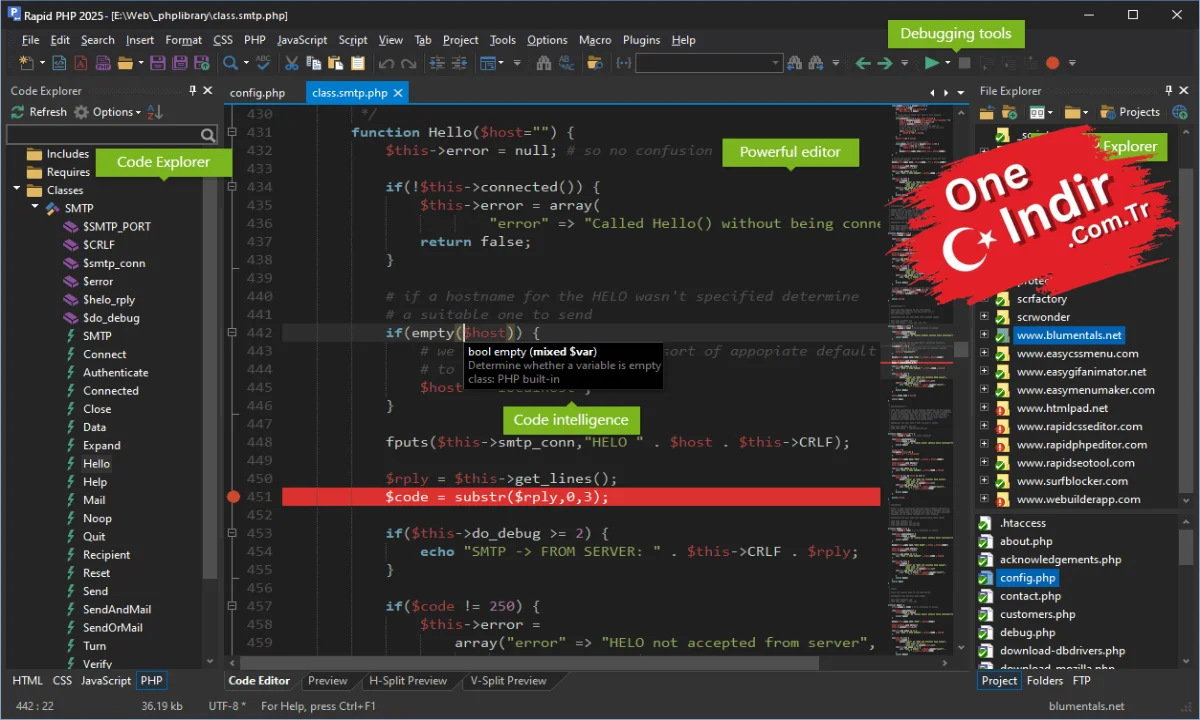Click the Projects button in File Explorer
Screen dimensions: 1200x720
point(1129,112)
